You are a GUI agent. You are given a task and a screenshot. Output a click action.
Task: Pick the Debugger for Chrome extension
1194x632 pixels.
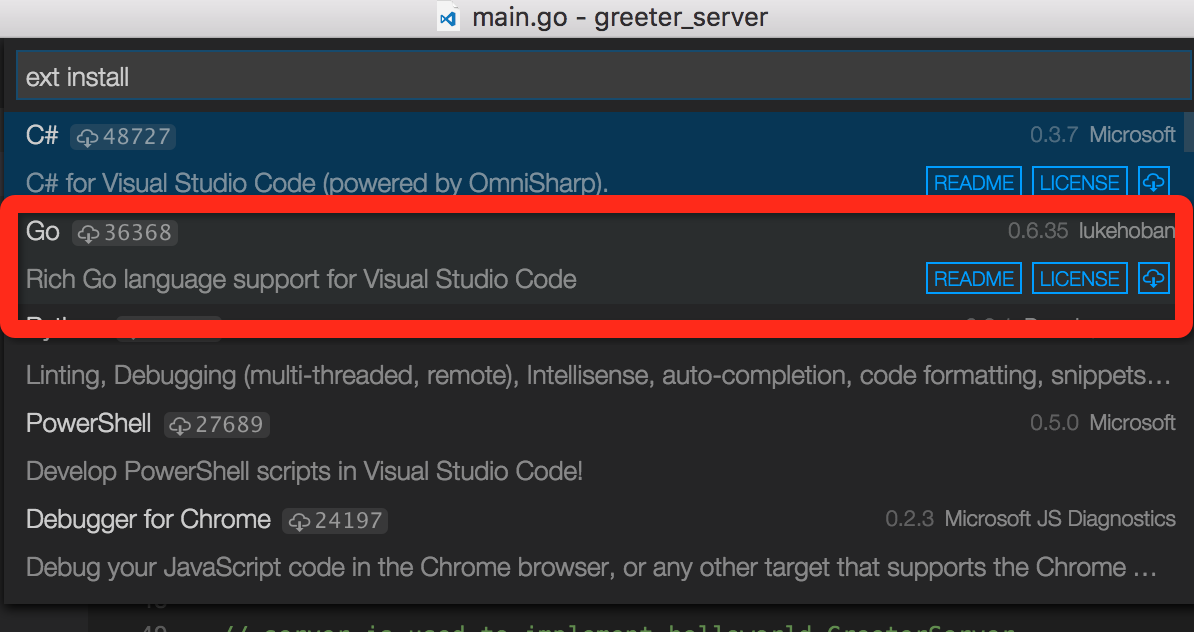pos(148,520)
